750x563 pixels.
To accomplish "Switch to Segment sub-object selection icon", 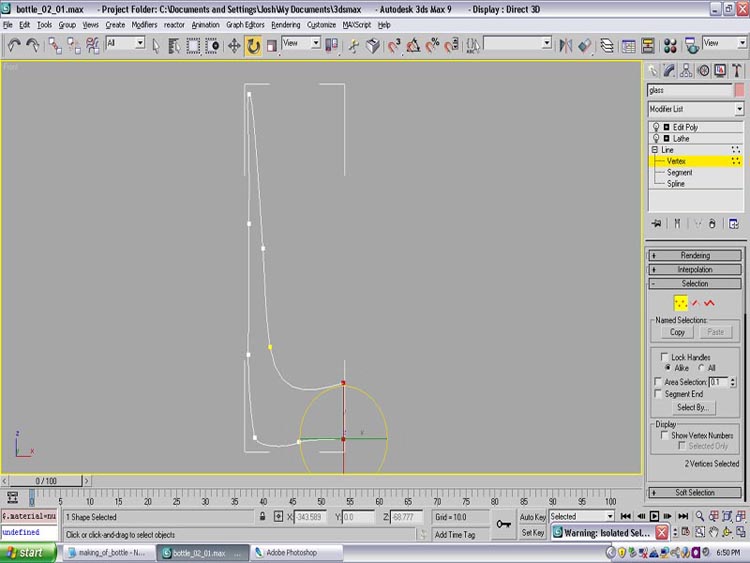I will coord(695,303).
